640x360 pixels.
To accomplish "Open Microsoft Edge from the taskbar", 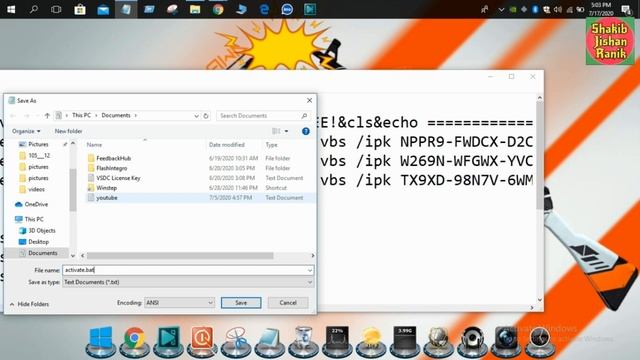I will [x=264, y=9].
